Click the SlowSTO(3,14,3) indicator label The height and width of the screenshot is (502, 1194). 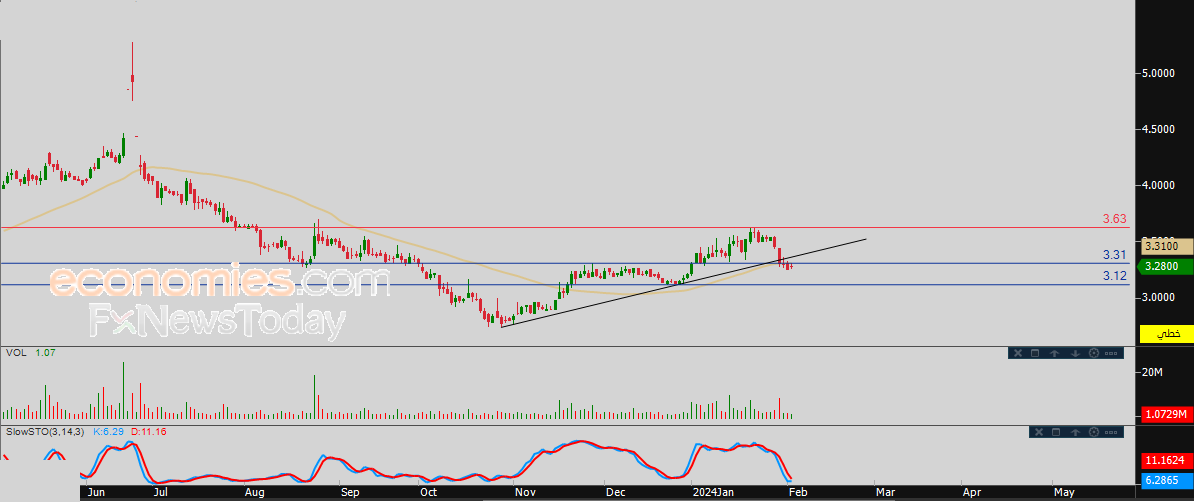(x=46, y=432)
